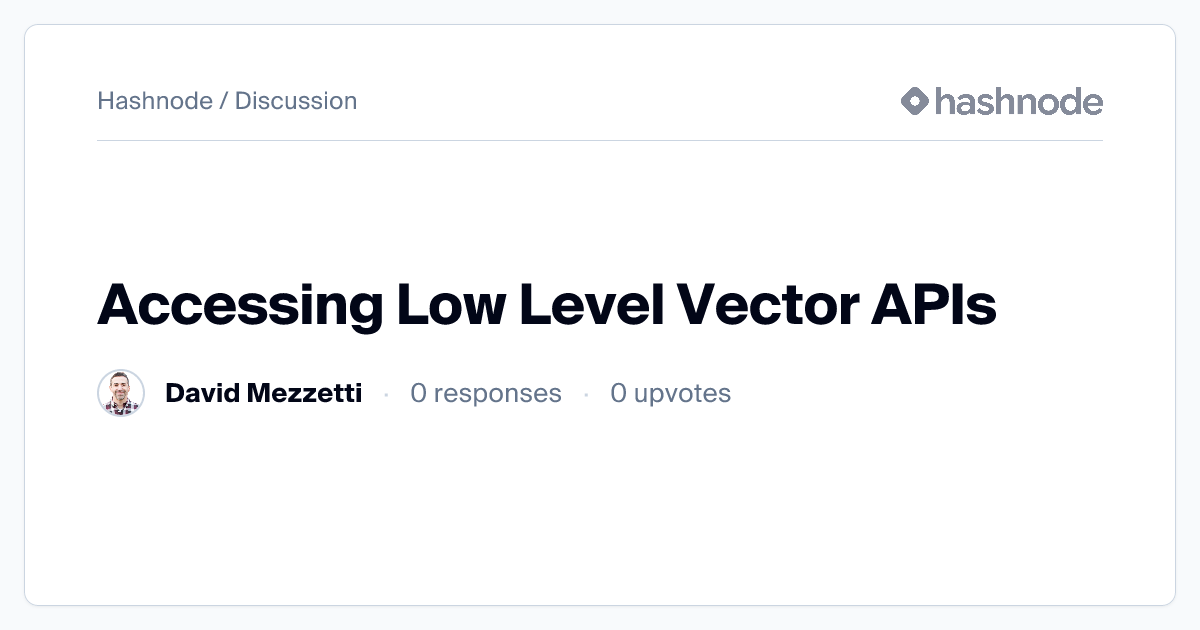View the "0 responses" count
The height and width of the screenshot is (630, 1200).
click(x=486, y=393)
